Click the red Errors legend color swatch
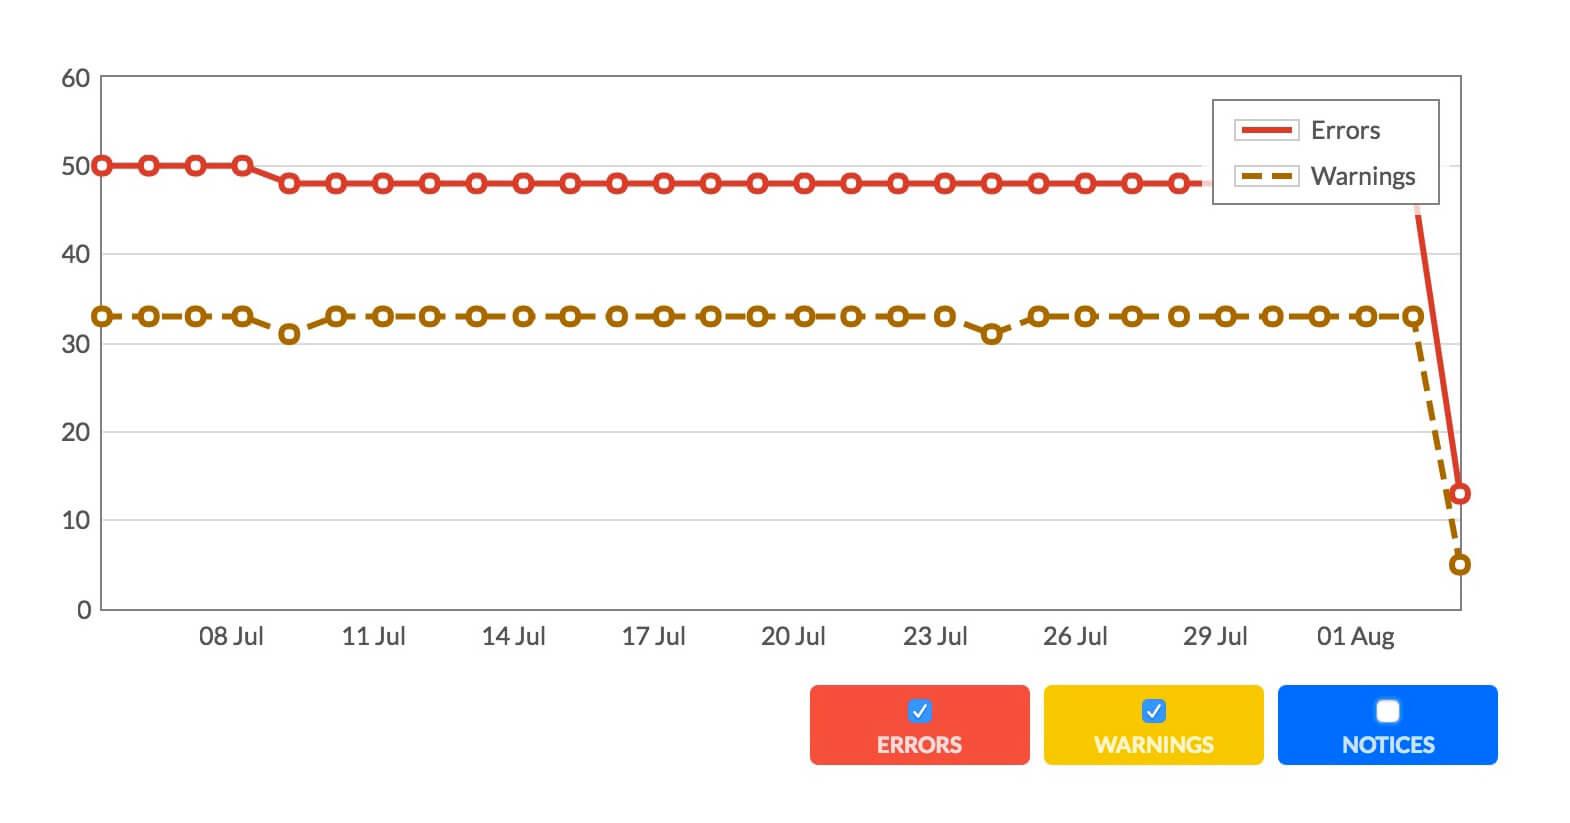This screenshot has height=823, width=1570. click(1266, 130)
